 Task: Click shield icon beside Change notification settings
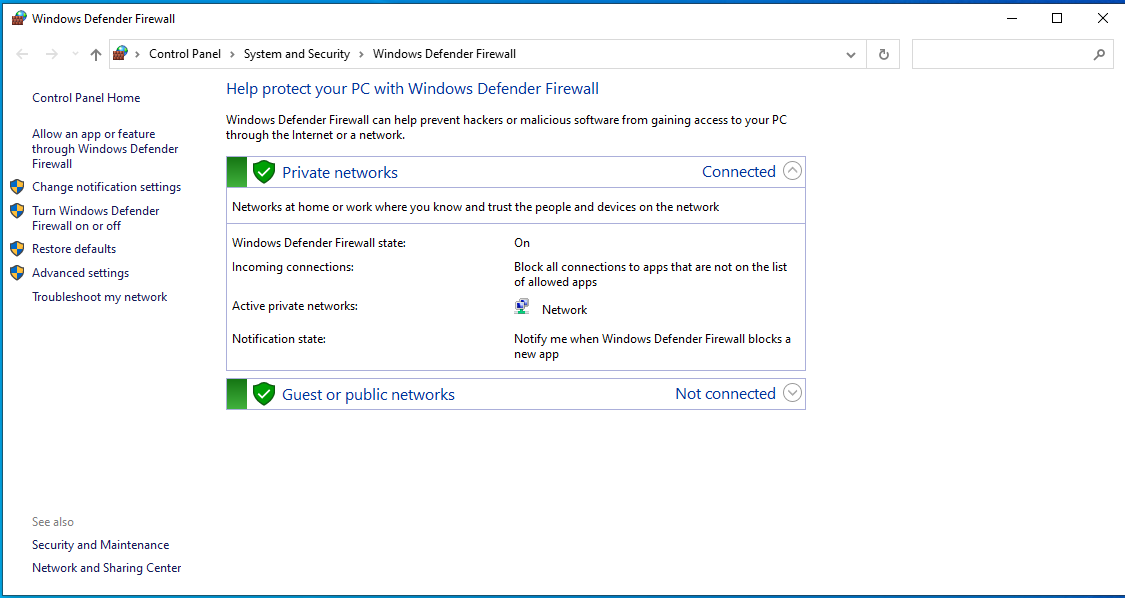point(17,187)
